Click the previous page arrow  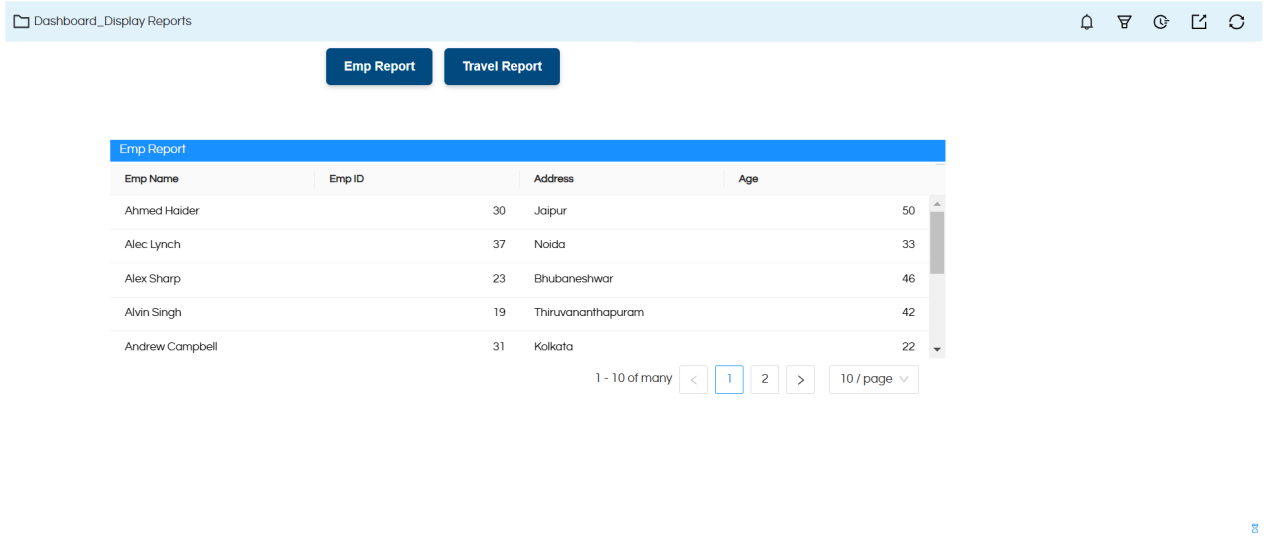tap(693, 379)
